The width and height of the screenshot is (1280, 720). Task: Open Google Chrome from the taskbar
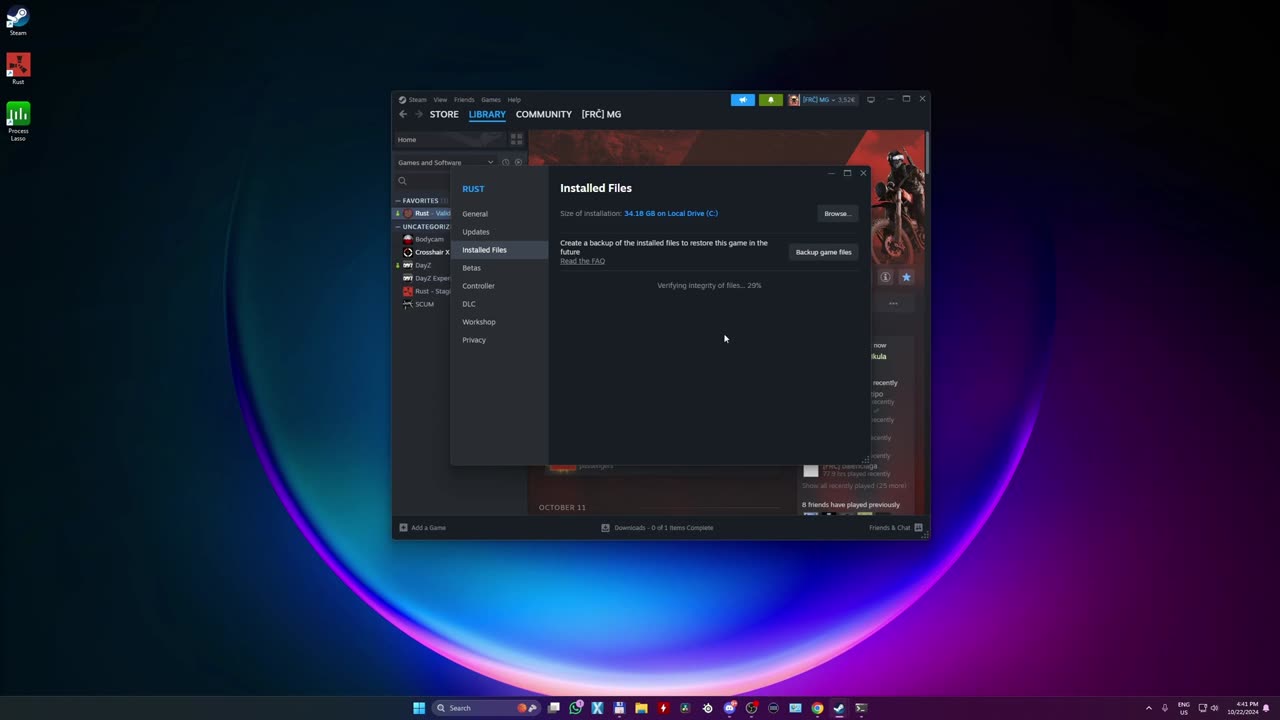(817, 708)
